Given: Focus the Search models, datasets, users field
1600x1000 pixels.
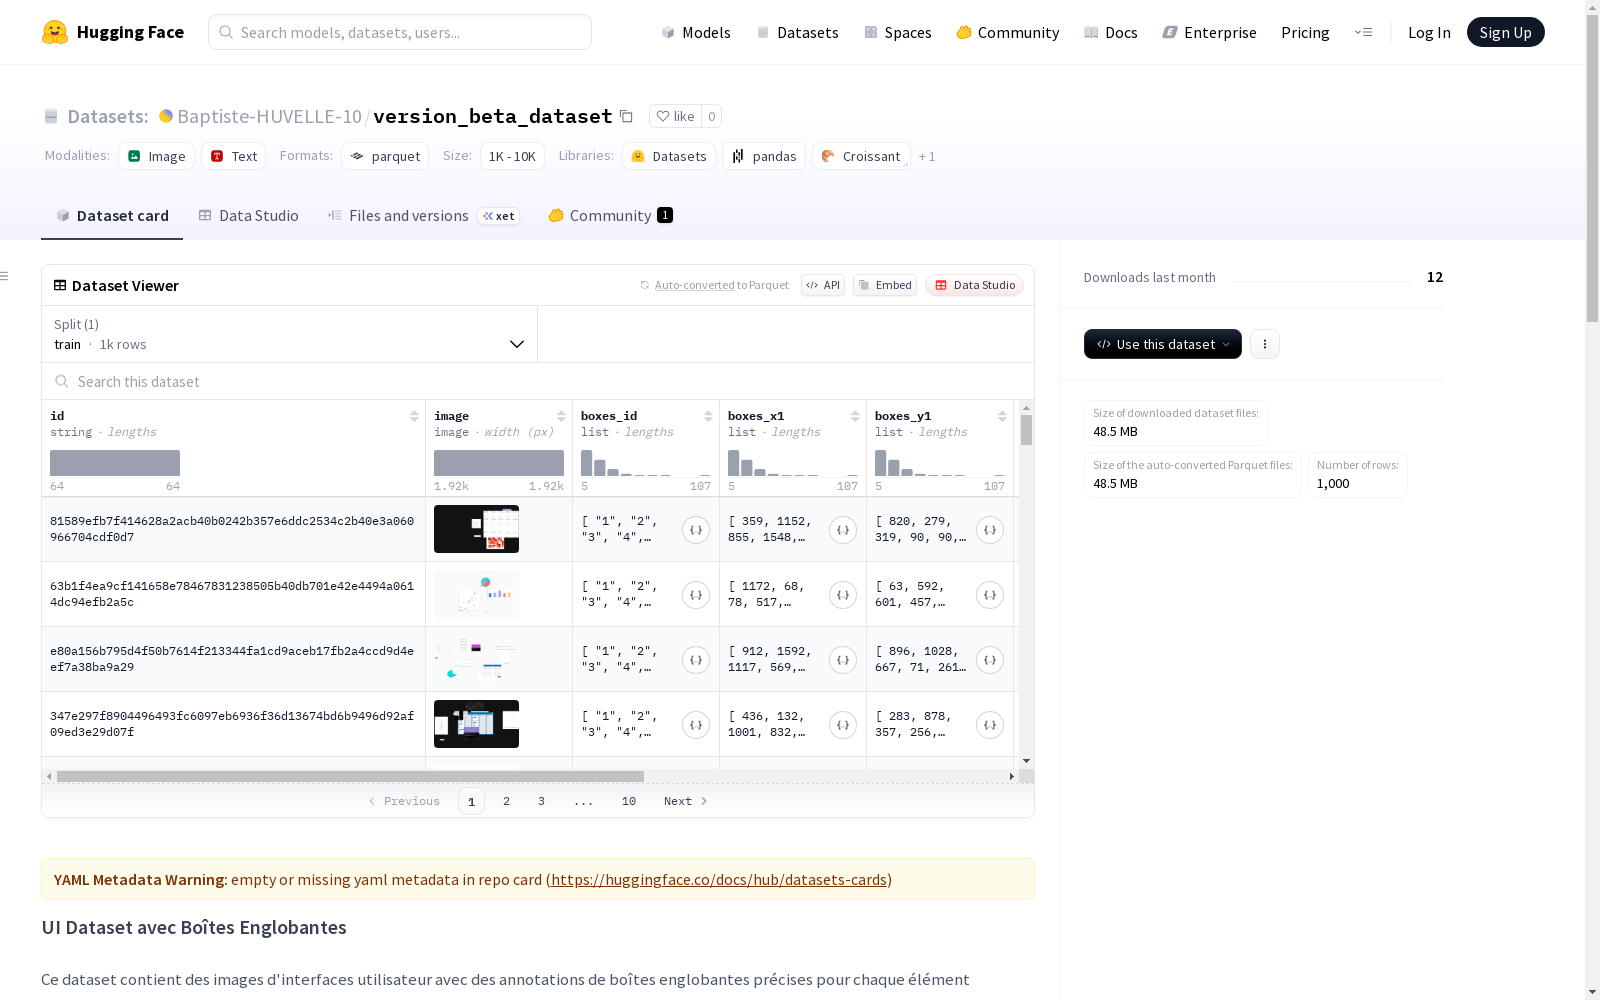Looking at the screenshot, I should (400, 32).
